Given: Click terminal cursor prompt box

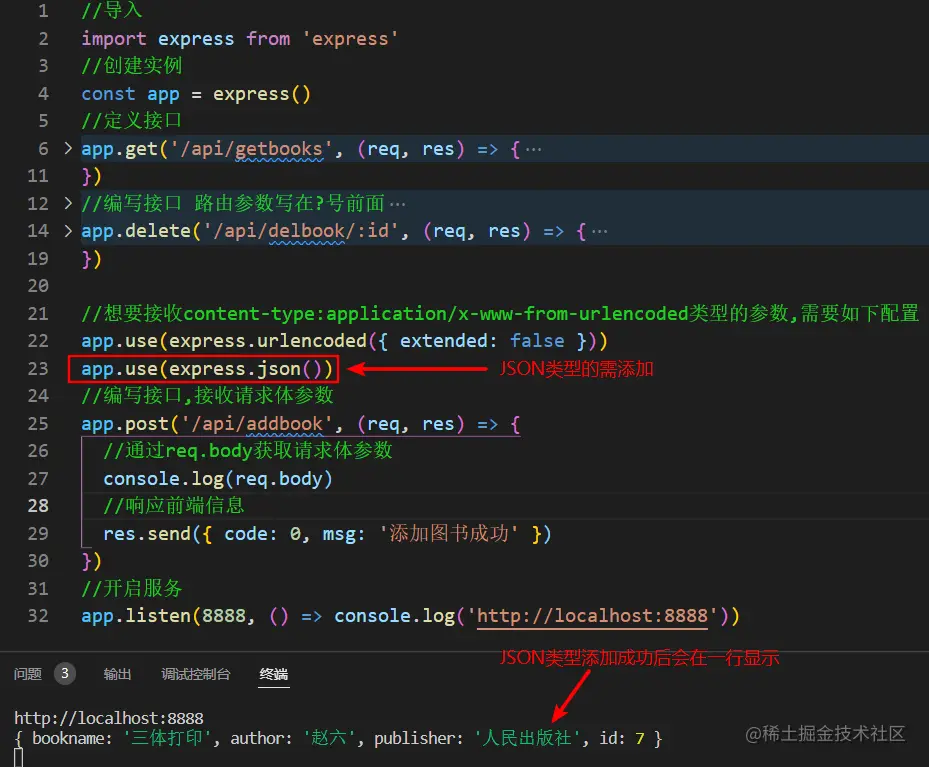Looking at the screenshot, I should 18,758.
